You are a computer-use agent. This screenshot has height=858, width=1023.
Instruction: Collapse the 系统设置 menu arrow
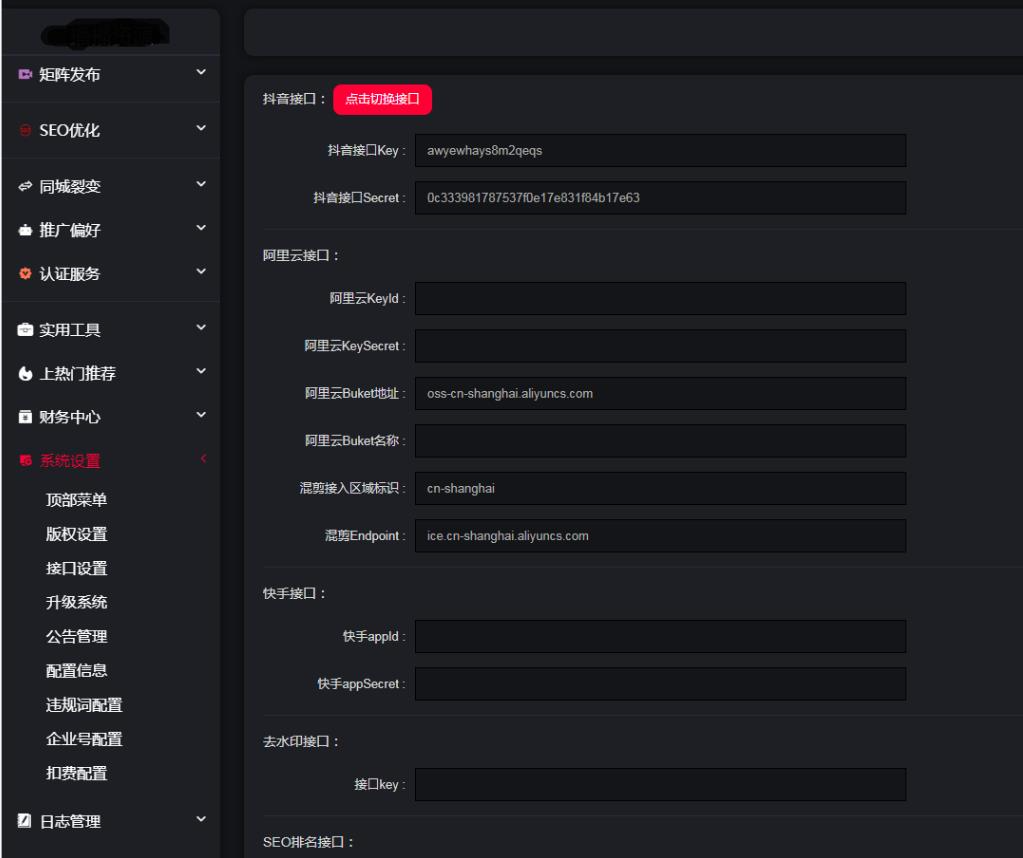coord(201,459)
